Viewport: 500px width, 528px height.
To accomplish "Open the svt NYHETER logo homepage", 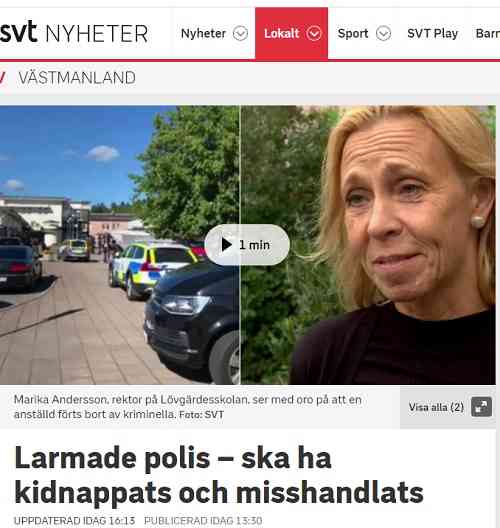I will click(x=74, y=33).
